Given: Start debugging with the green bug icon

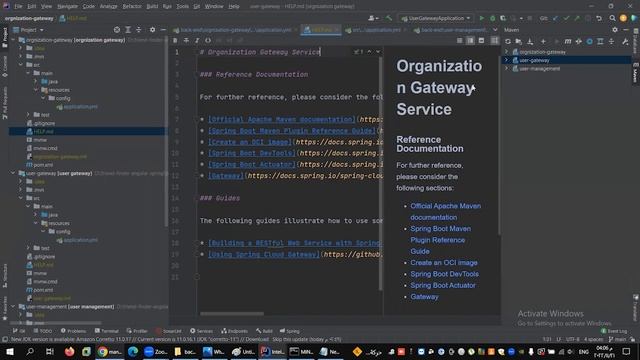Looking at the screenshot, I should pyautogui.click(x=492, y=18).
